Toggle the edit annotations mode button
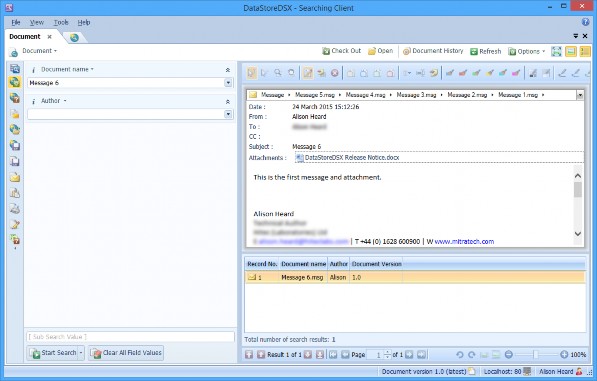The height and width of the screenshot is (381, 597). pyautogui.click(x=308, y=73)
